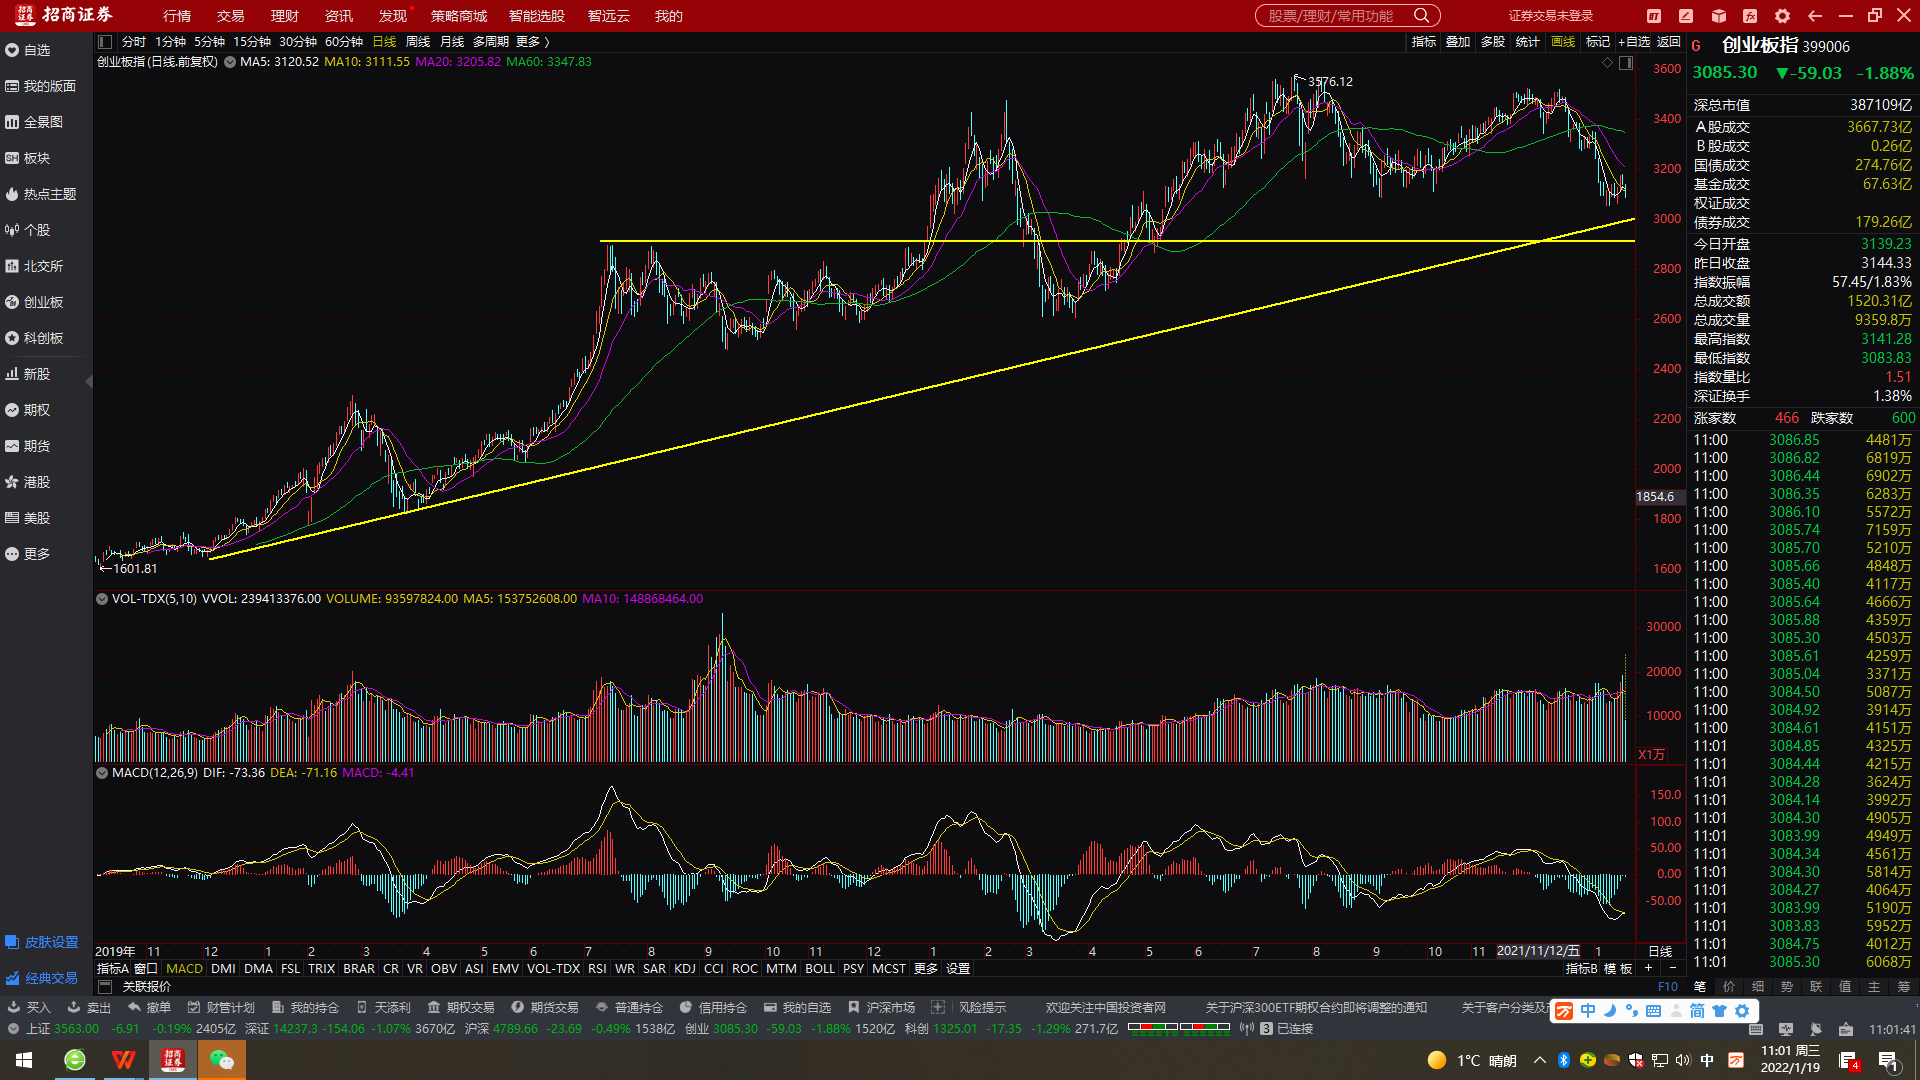Open the settings gear icon

click(x=1782, y=16)
